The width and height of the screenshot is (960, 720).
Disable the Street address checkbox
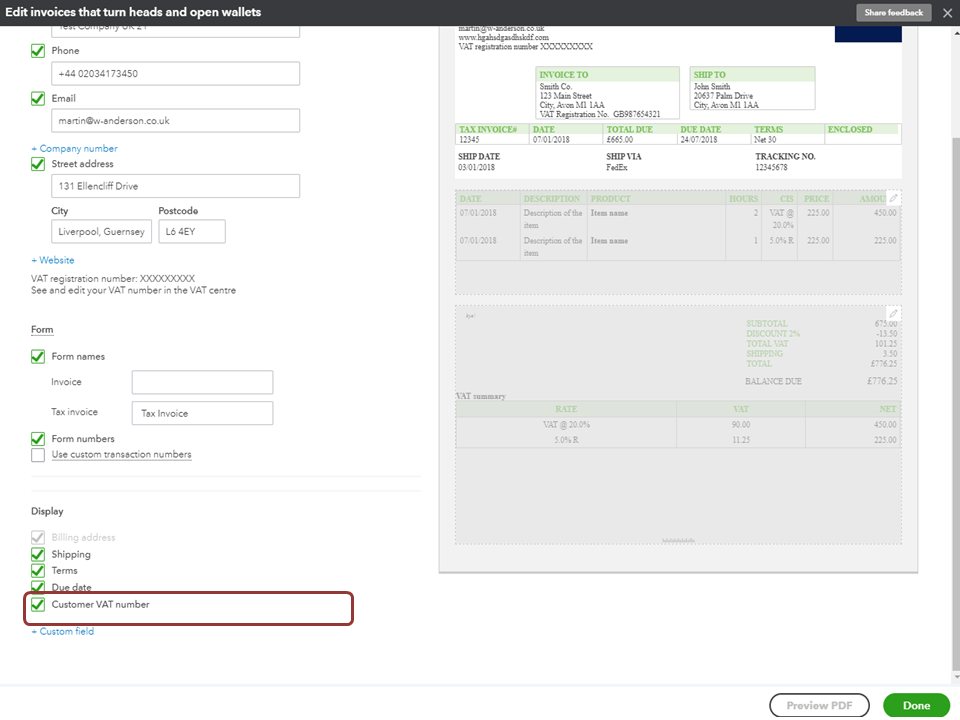tap(38, 164)
